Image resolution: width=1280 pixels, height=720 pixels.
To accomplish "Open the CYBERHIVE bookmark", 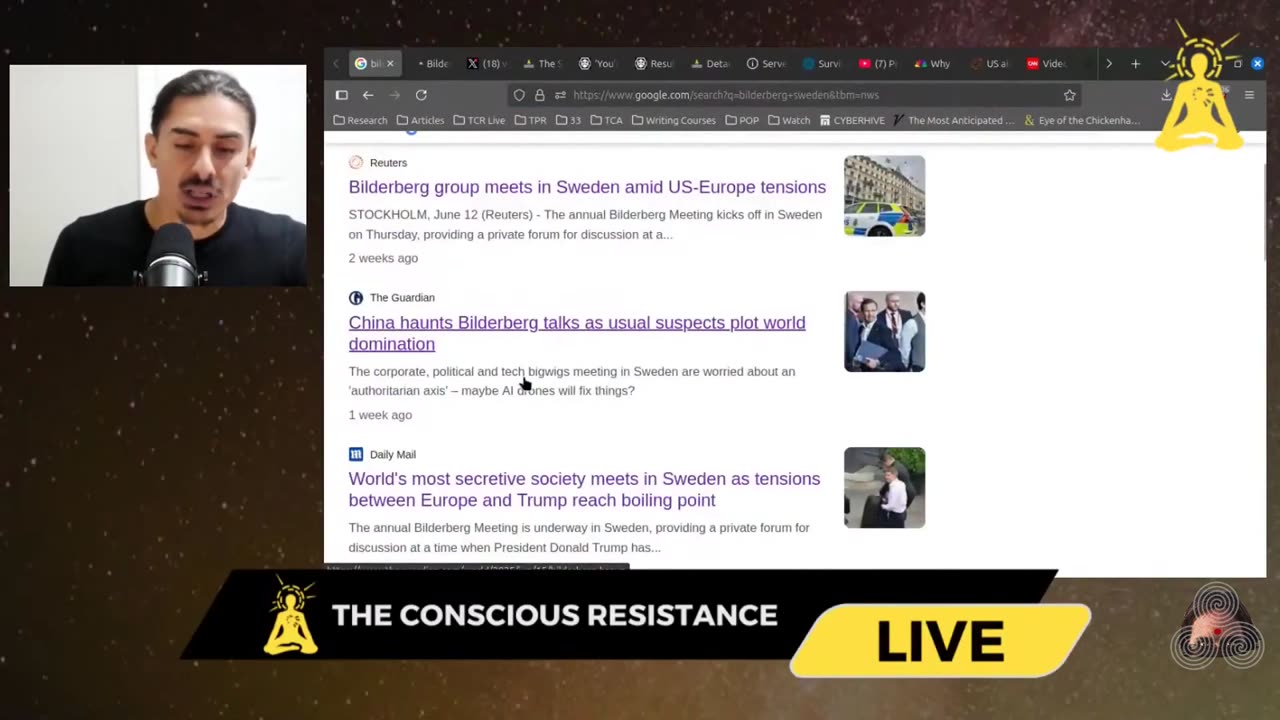I will [852, 120].
